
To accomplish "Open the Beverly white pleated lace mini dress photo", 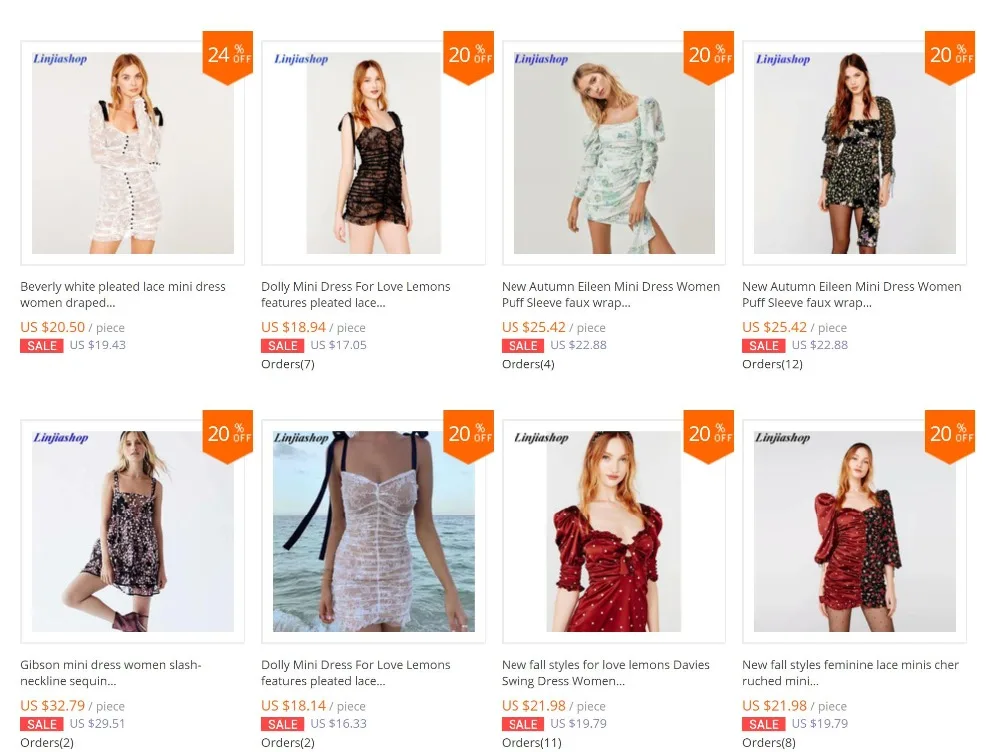I will pyautogui.click(x=133, y=153).
